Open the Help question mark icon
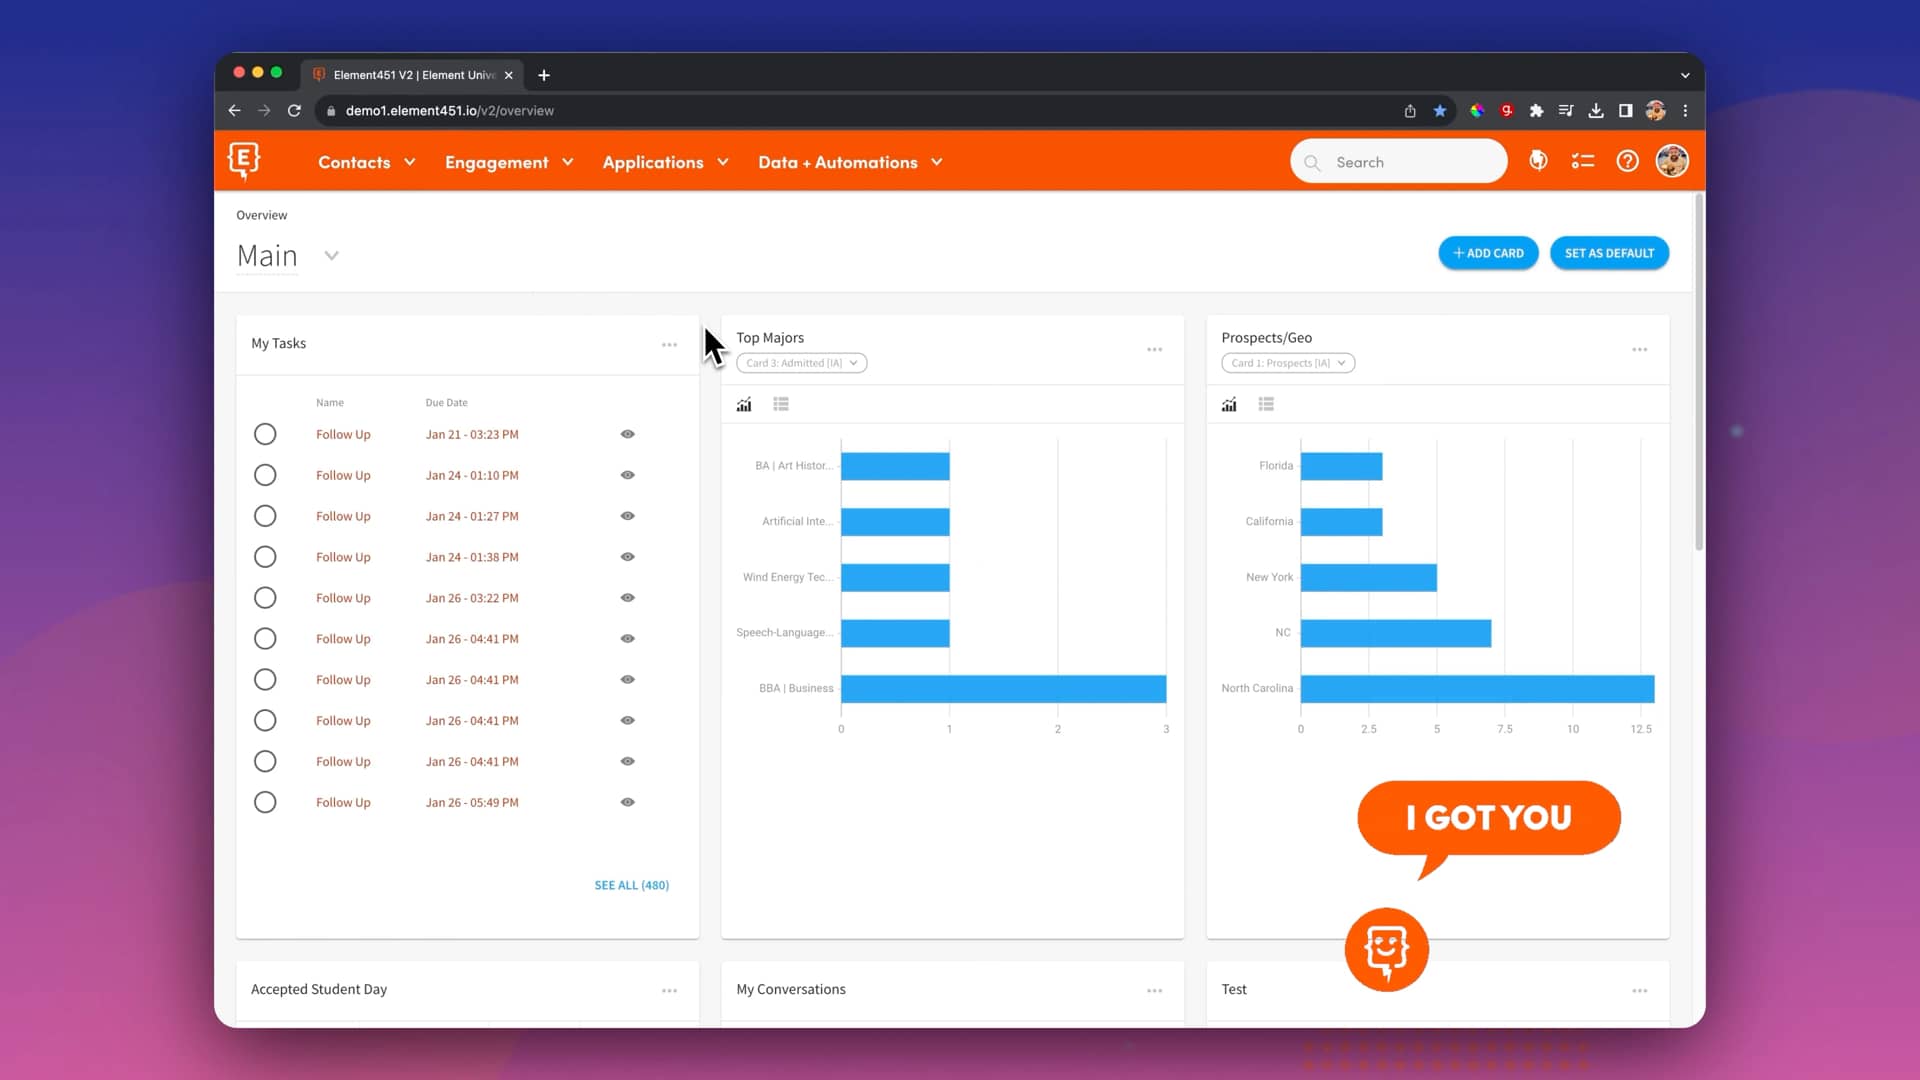 point(1627,161)
